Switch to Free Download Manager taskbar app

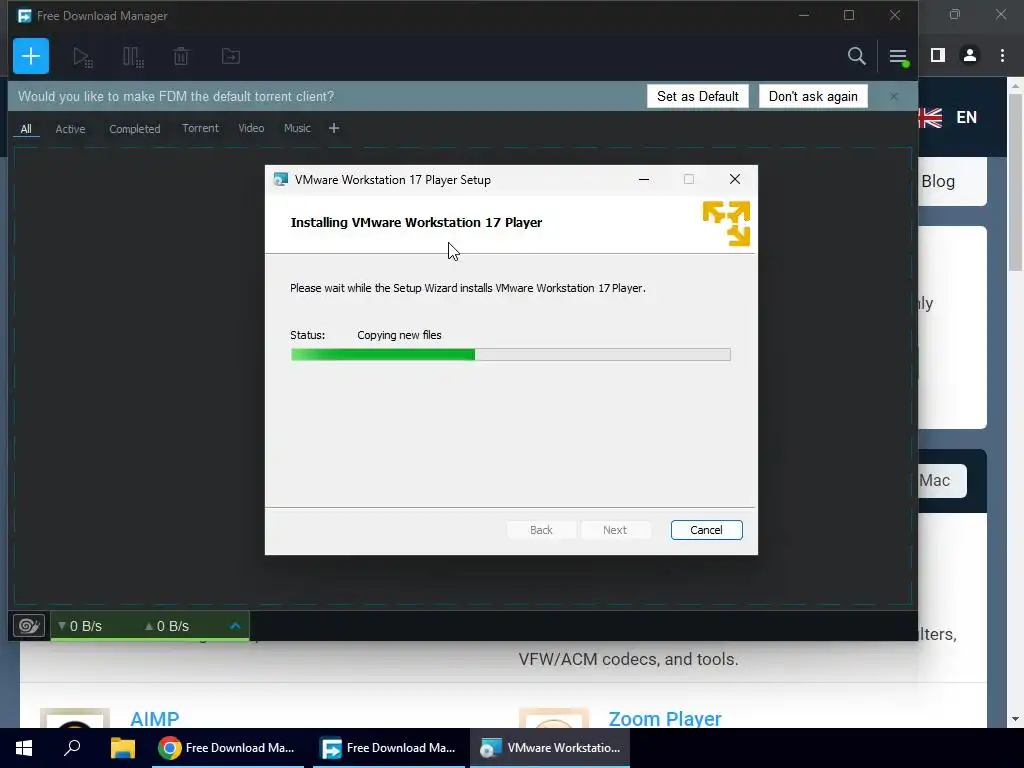coord(389,748)
